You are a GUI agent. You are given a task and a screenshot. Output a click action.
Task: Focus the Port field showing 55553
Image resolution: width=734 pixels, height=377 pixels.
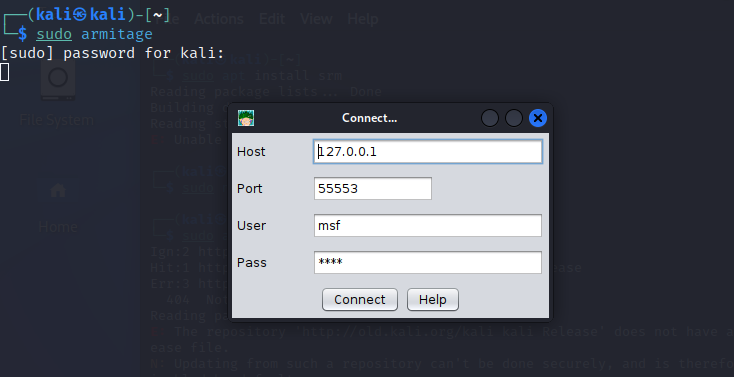pos(373,188)
